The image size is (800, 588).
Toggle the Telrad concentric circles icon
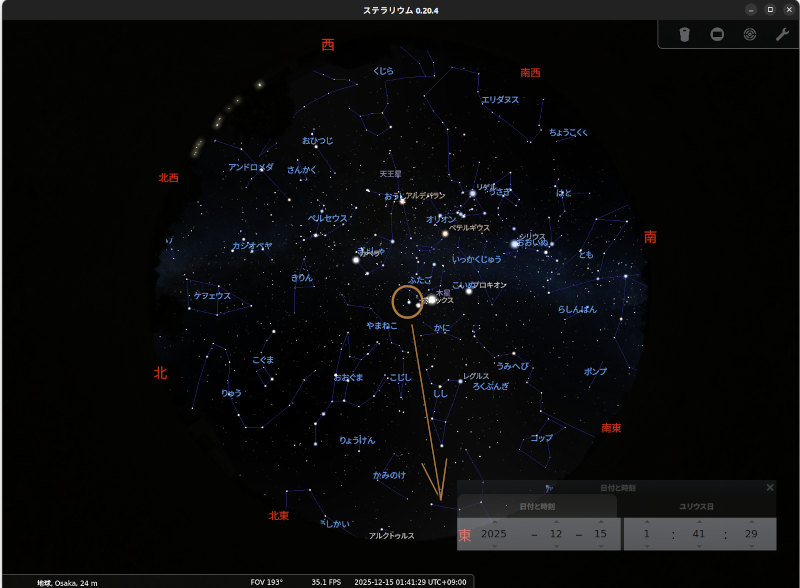[749, 34]
